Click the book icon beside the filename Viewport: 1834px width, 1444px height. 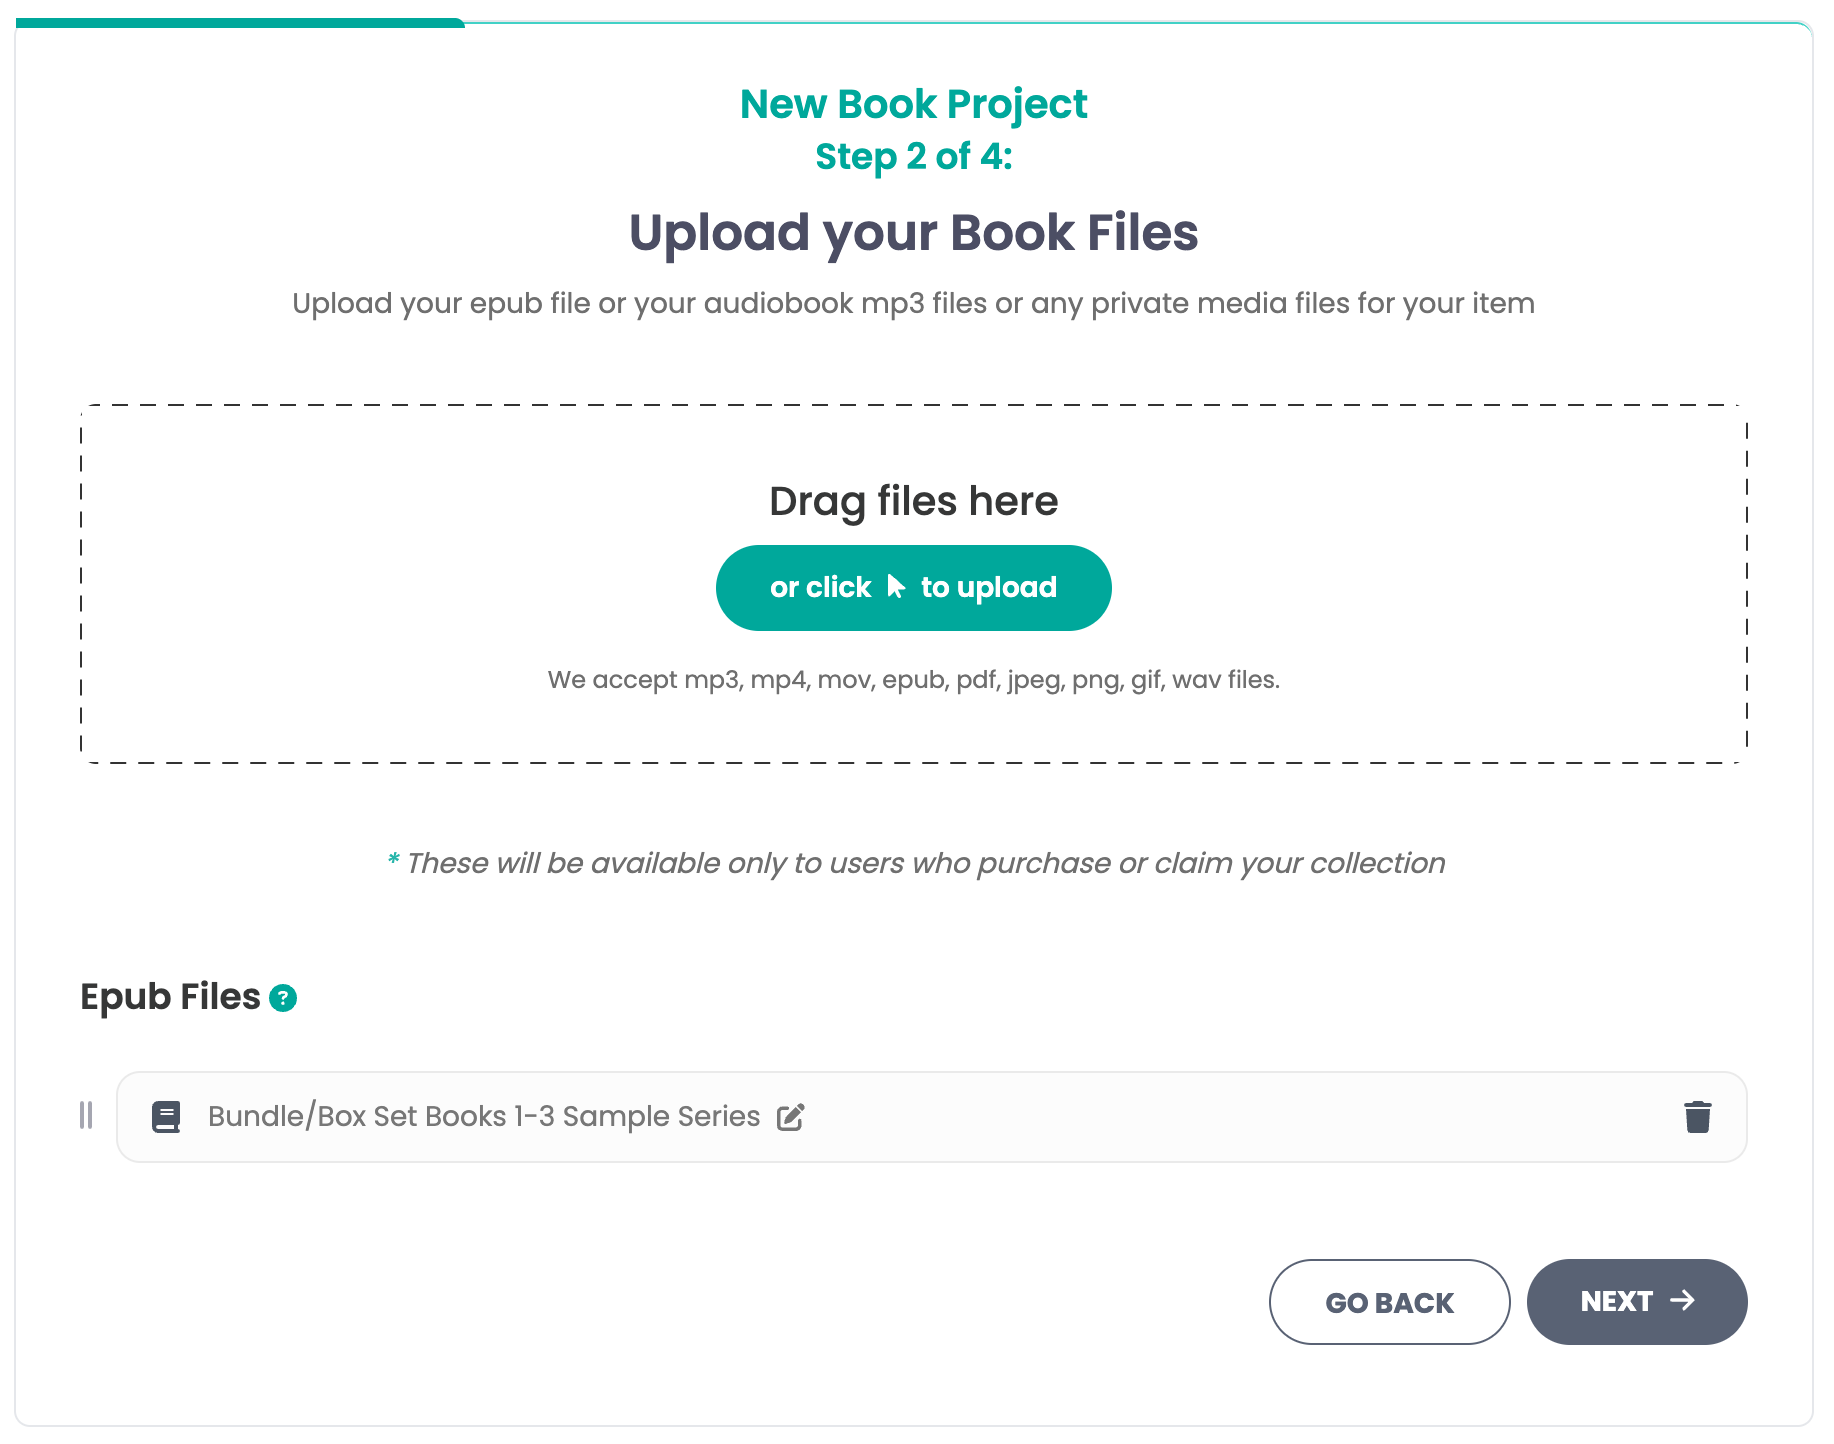pos(166,1116)
